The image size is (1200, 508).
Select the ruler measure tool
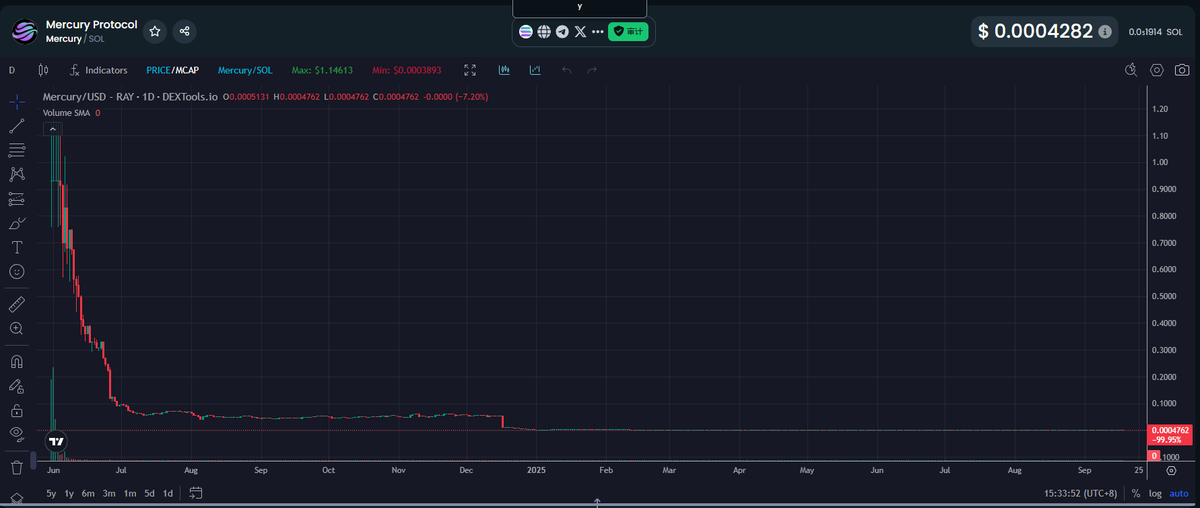17,303
